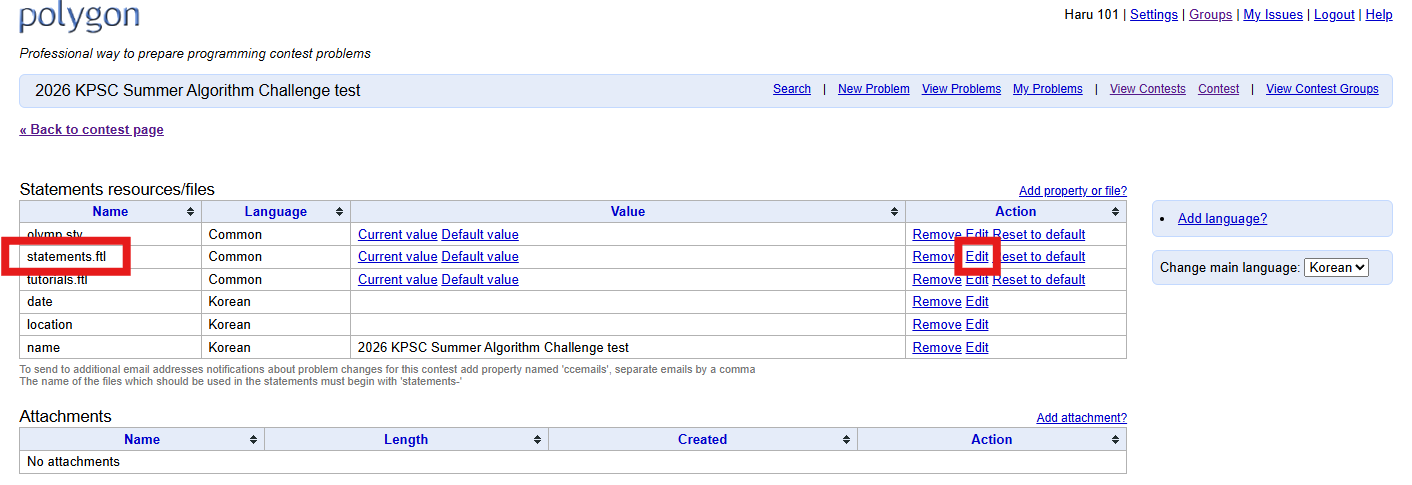Sort resources table by Value column

coord(628,212)
